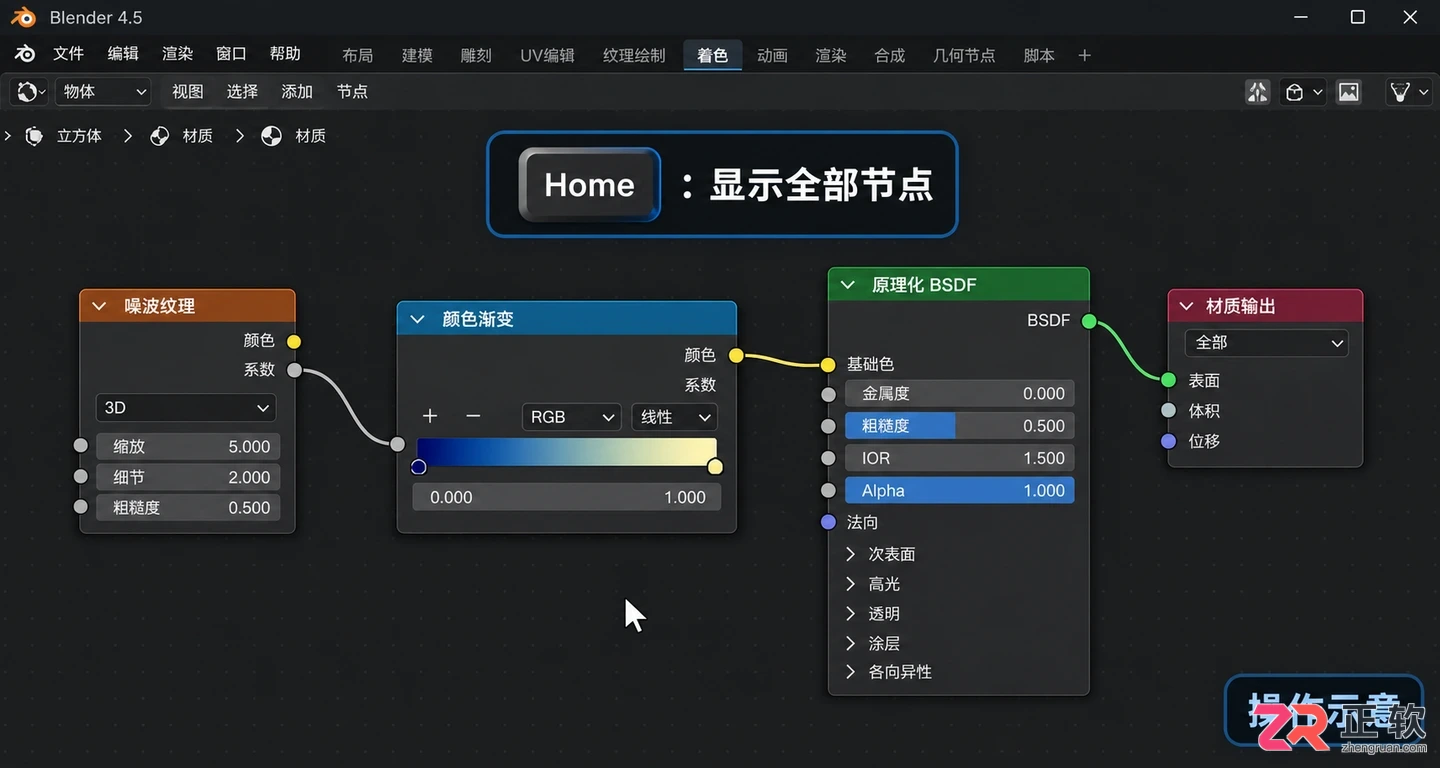Open the overlay filter dropdown
The image size is (1440, 768).
[x=1409, y=92]
